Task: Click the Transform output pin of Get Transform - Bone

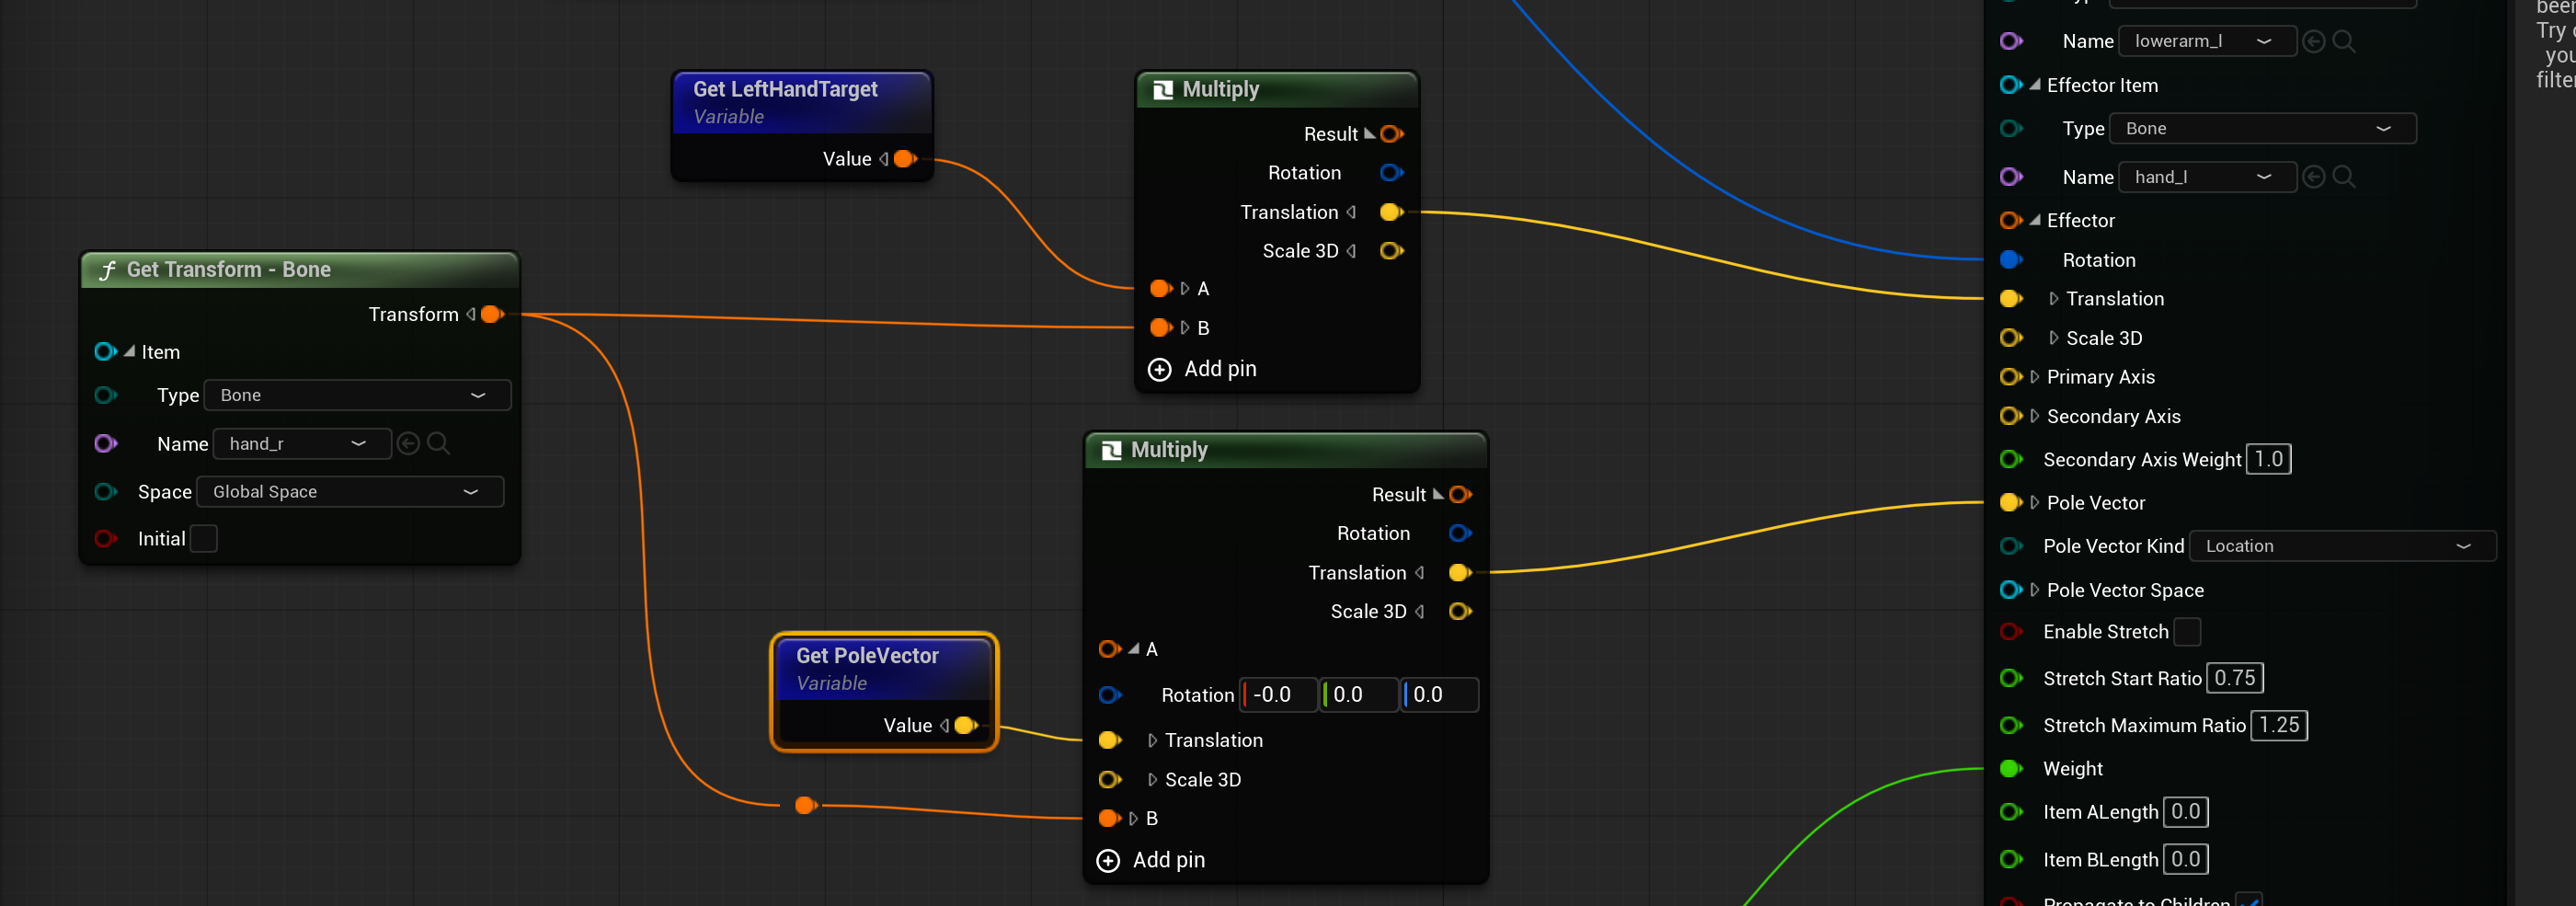Action: coord(492,314)
